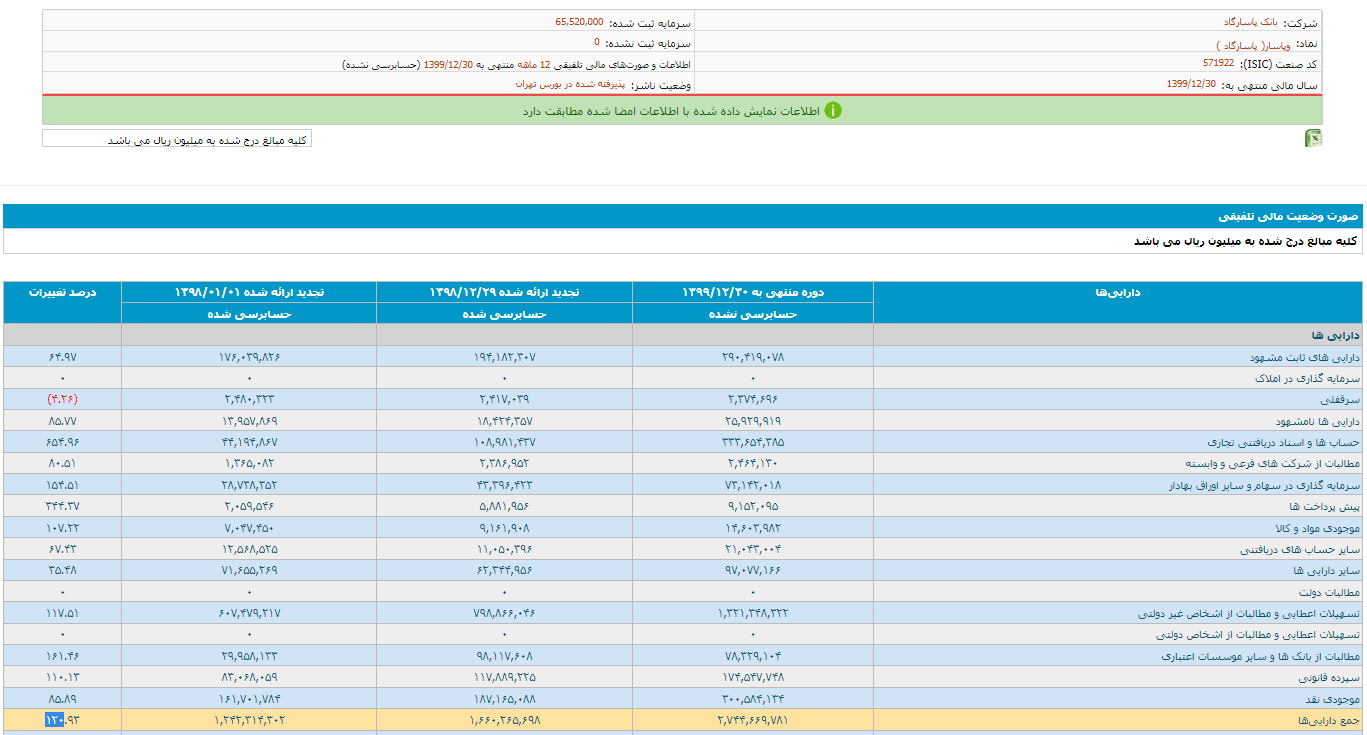1367x735 pixels.
Task: Click the red negative percent in the سرقفلی row
Action: point(62,399)
